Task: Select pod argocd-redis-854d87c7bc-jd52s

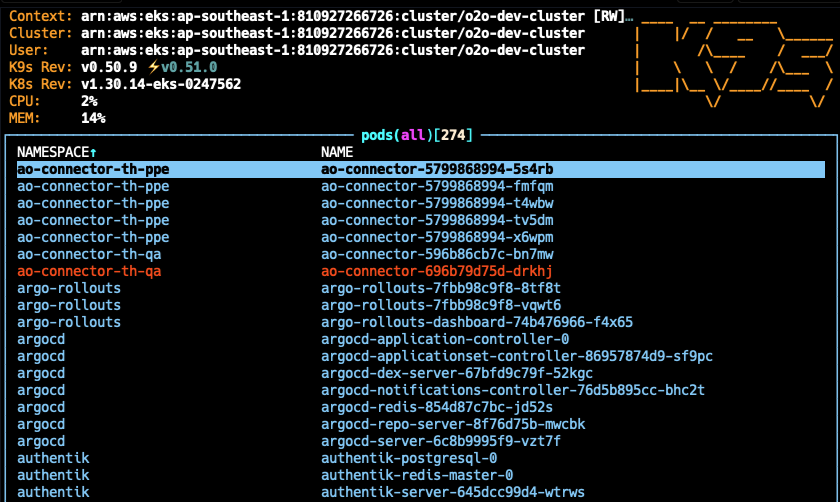Action: pyautogui.click(x=421, y=407)
